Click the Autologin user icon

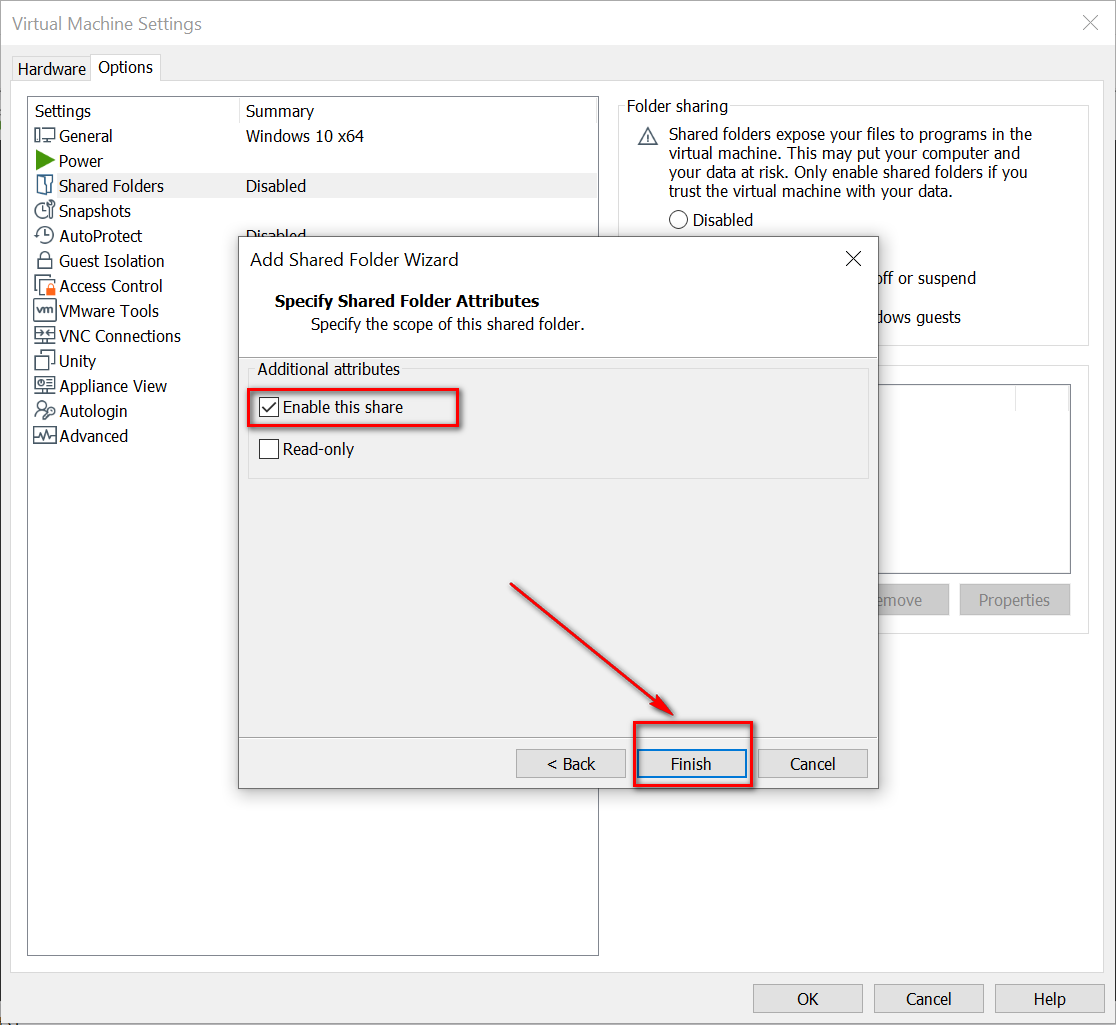pyautogui.click(x=45, y=410)
